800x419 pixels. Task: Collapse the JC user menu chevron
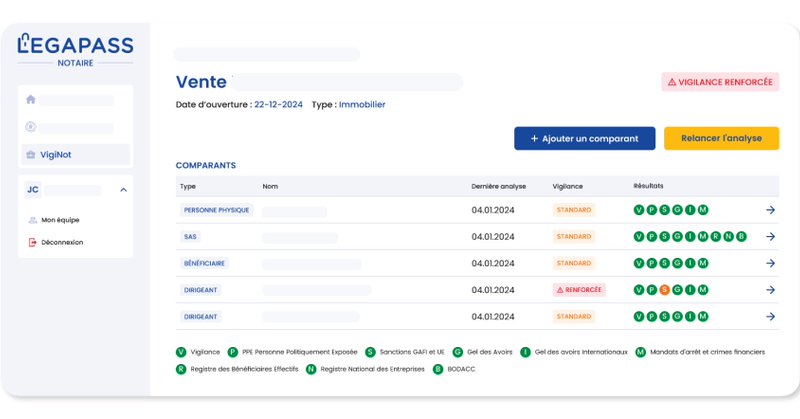pyautogui.click(x=123, y=190)
